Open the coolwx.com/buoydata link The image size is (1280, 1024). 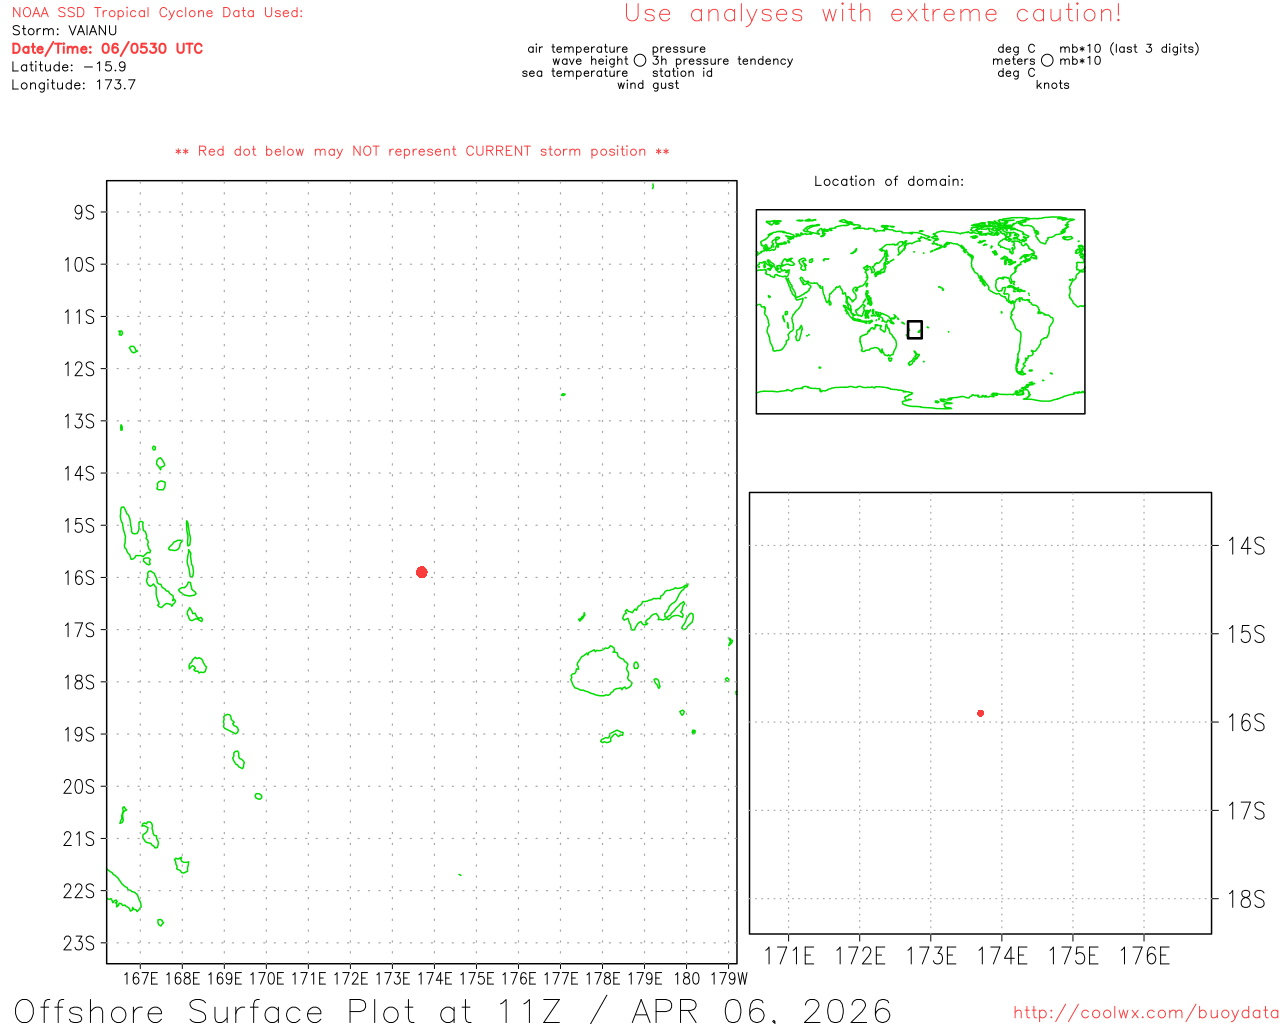(1145, 1013)
